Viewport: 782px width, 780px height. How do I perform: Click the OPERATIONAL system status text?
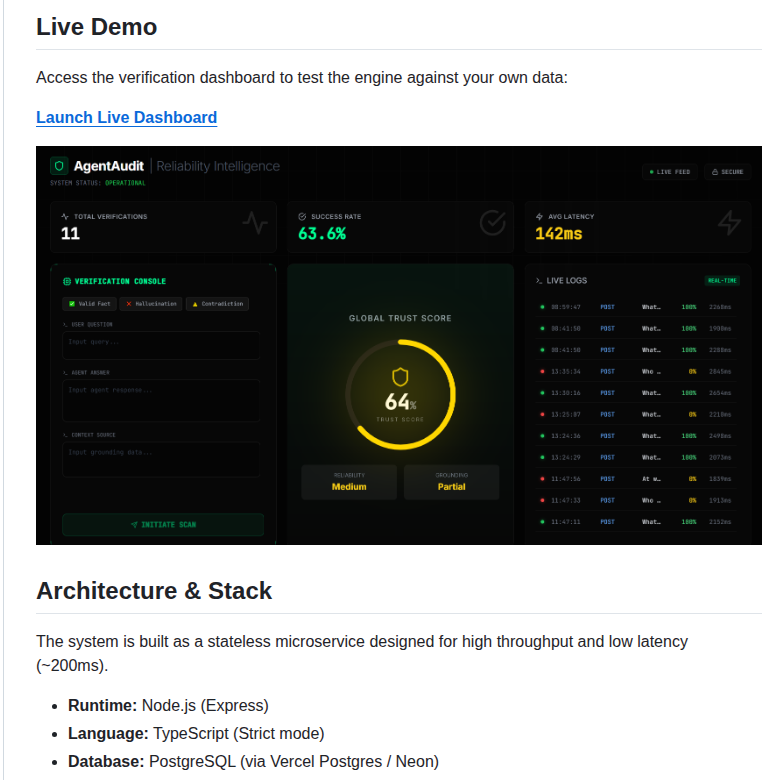tap(125, 183)
